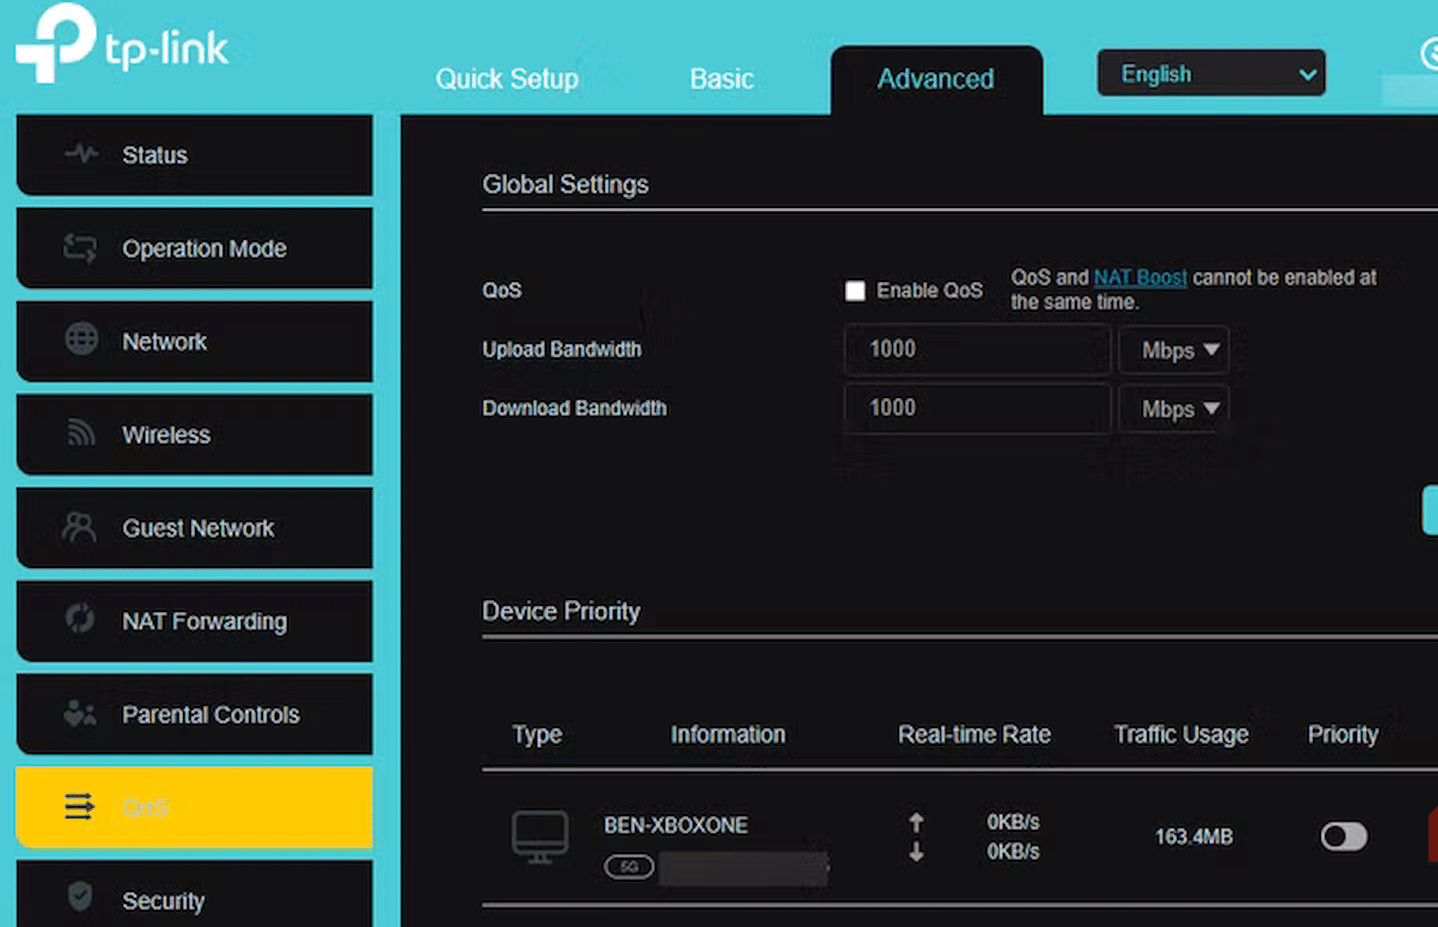Open the Network menu item

(194, 341)
